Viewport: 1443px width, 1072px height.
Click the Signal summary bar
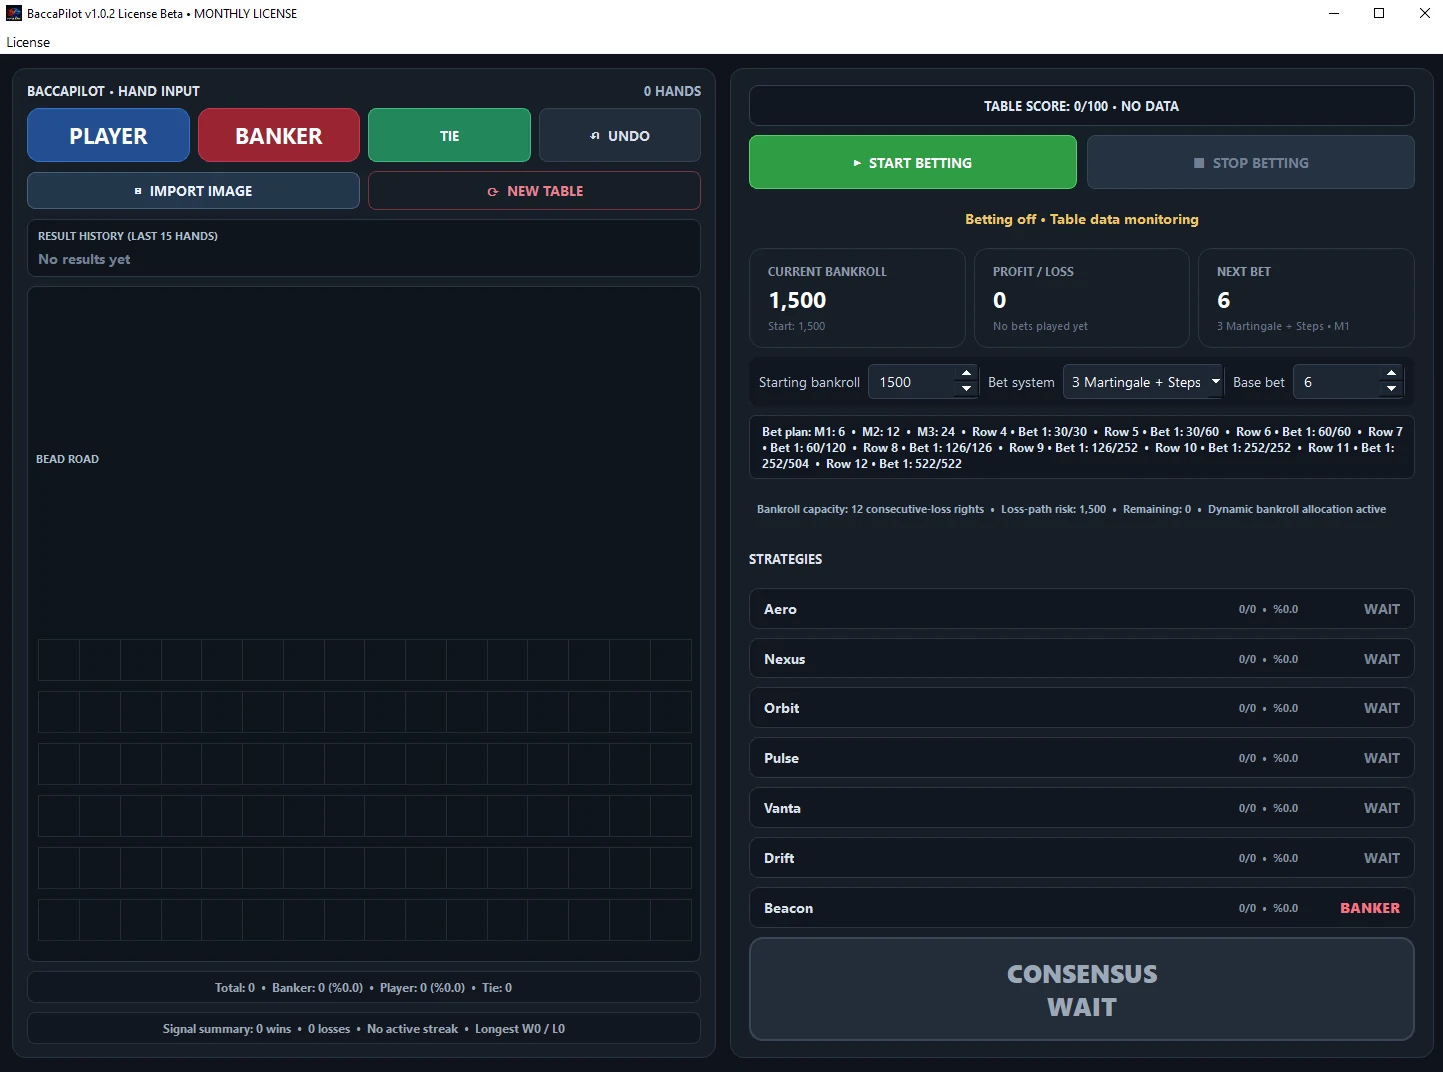364,1028
